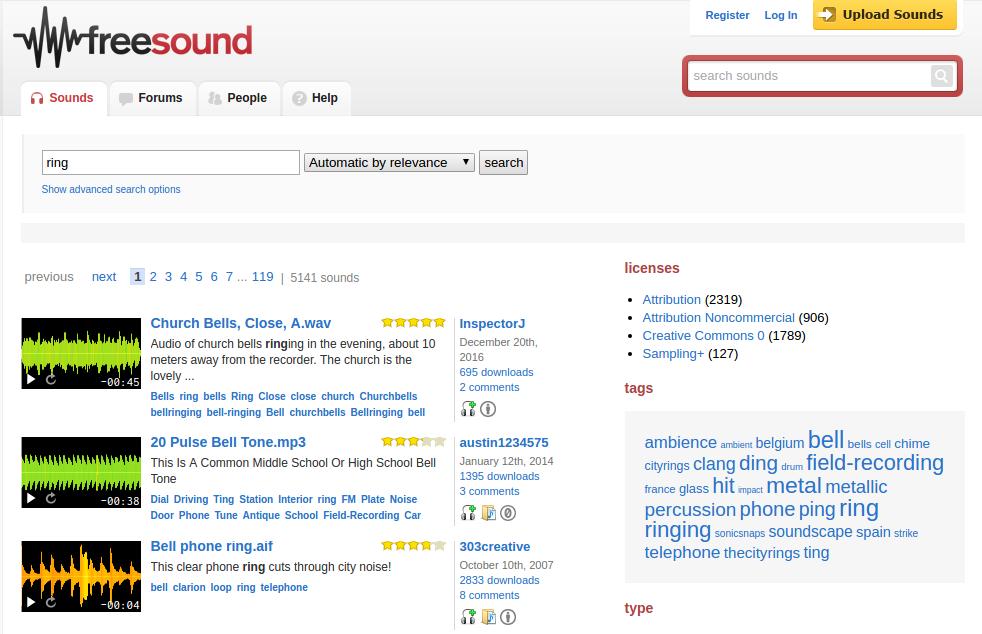Click the 'percussion' tag in tag cloud
This screenshot has width=982, height=634.
pos(690,509)
